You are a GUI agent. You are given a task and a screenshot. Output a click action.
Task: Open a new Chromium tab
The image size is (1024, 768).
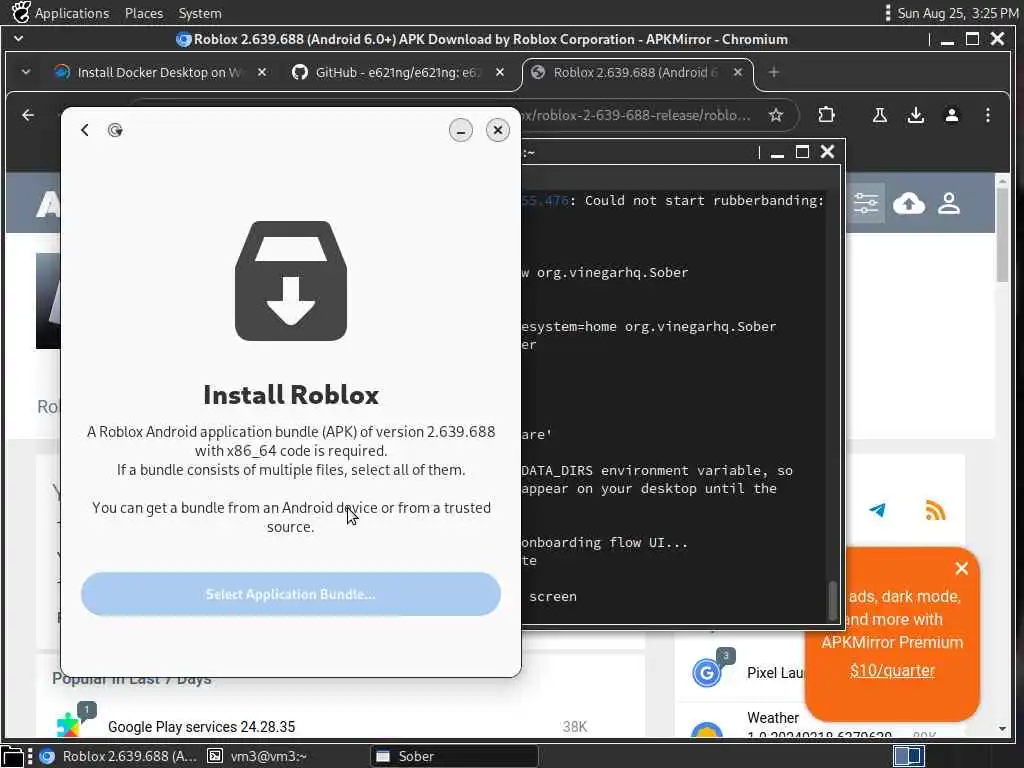[x=774, y=72]
